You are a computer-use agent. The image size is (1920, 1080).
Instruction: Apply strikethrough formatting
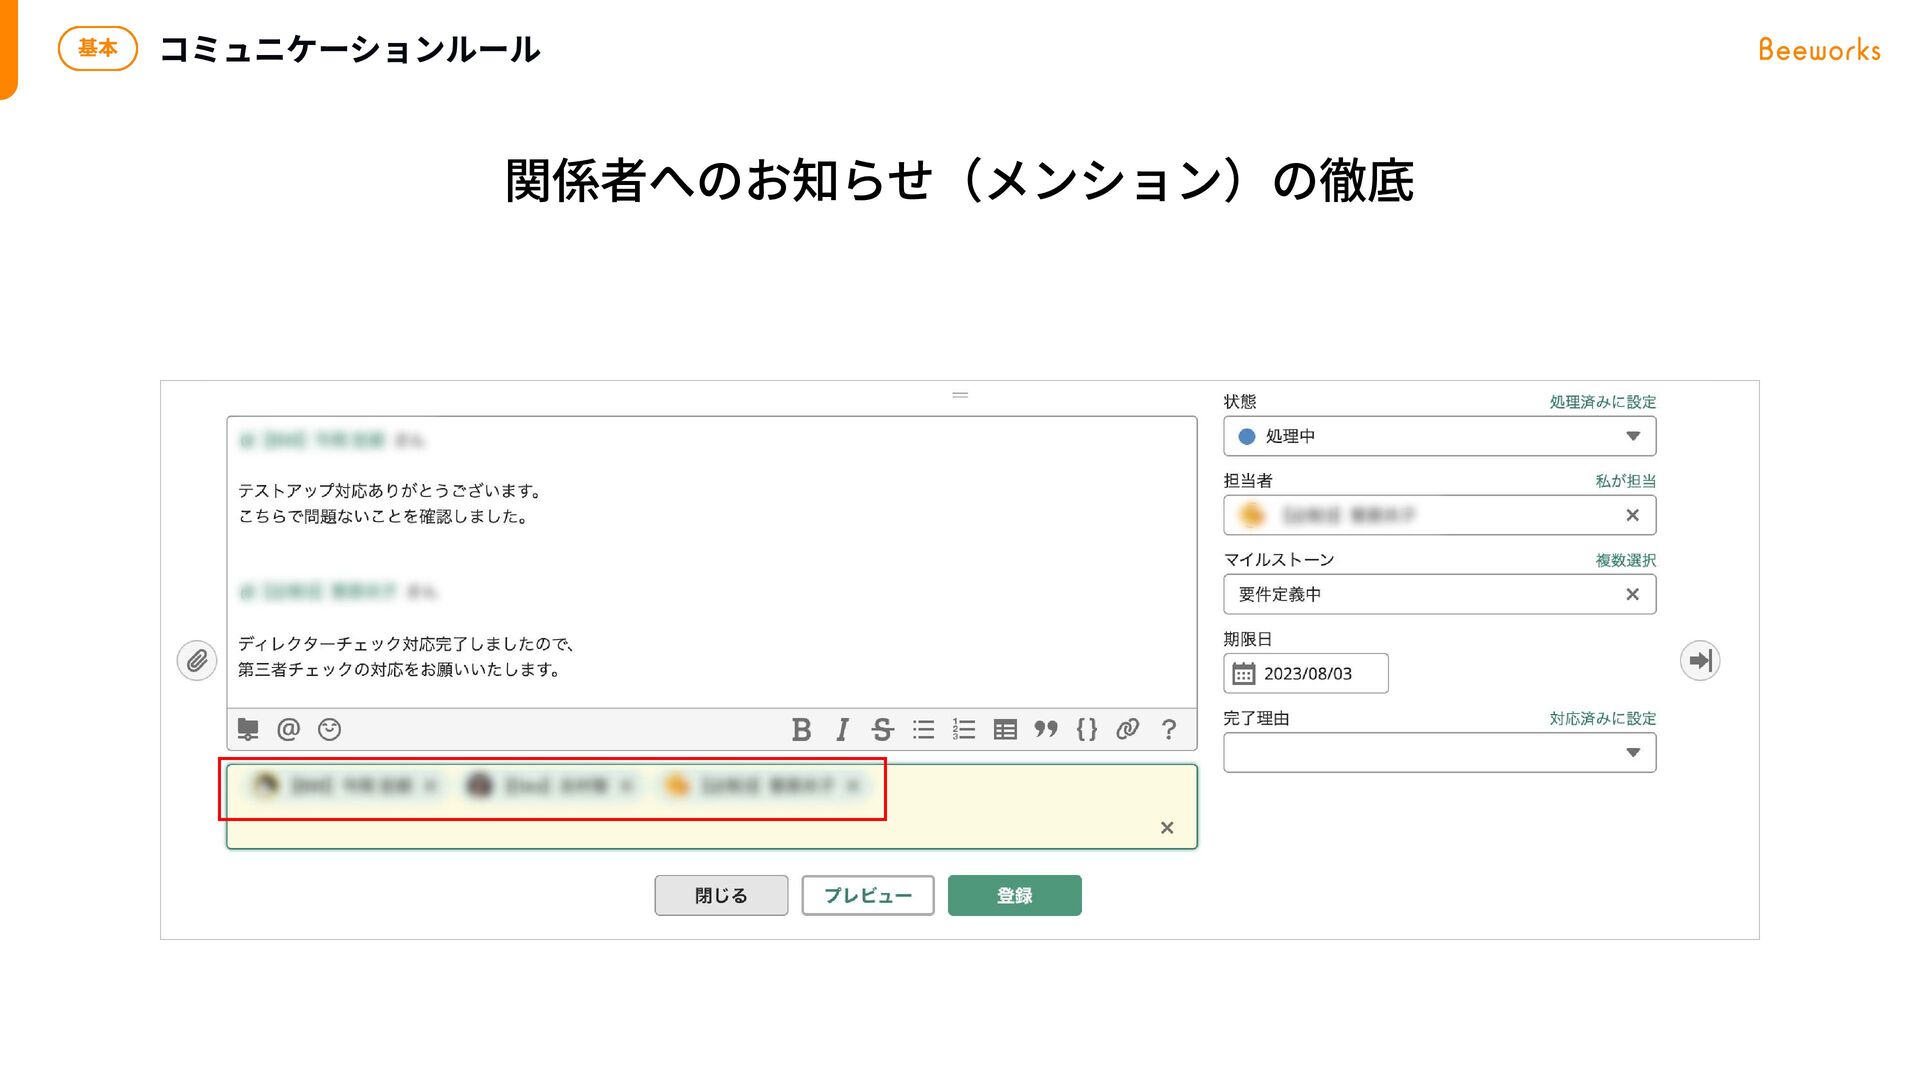point(882,729)
